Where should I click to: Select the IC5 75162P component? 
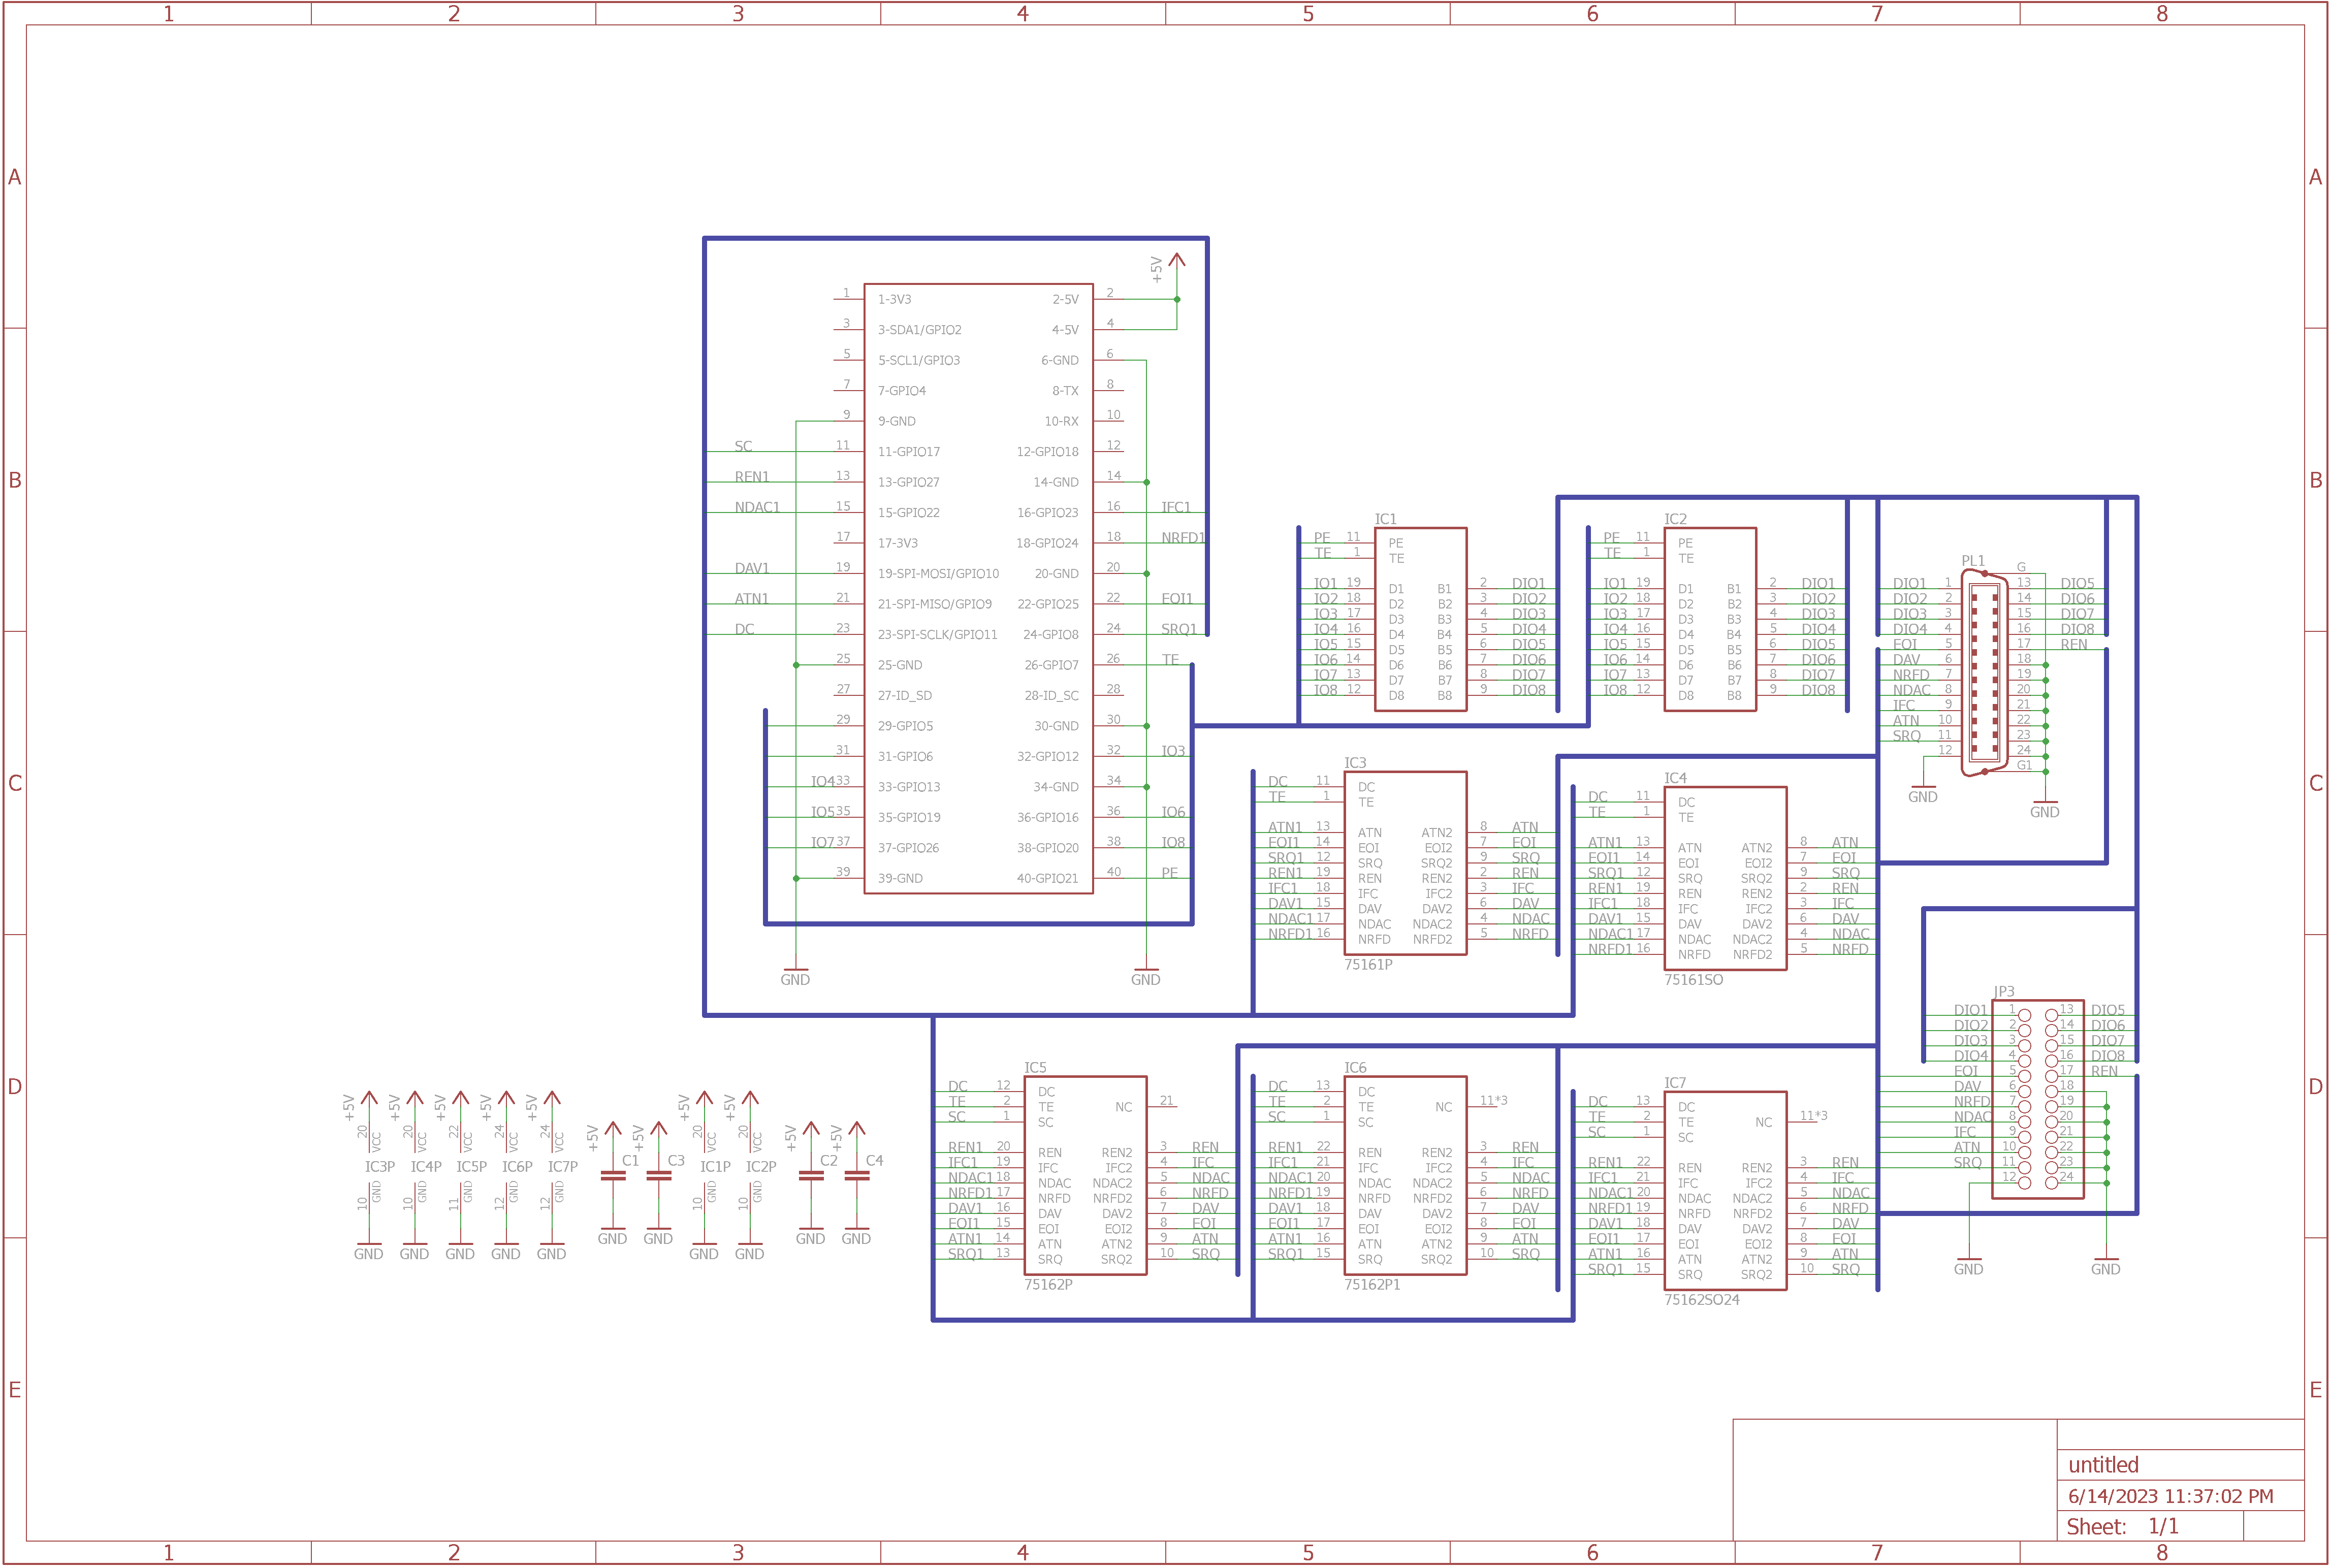click(1085, 1175)
